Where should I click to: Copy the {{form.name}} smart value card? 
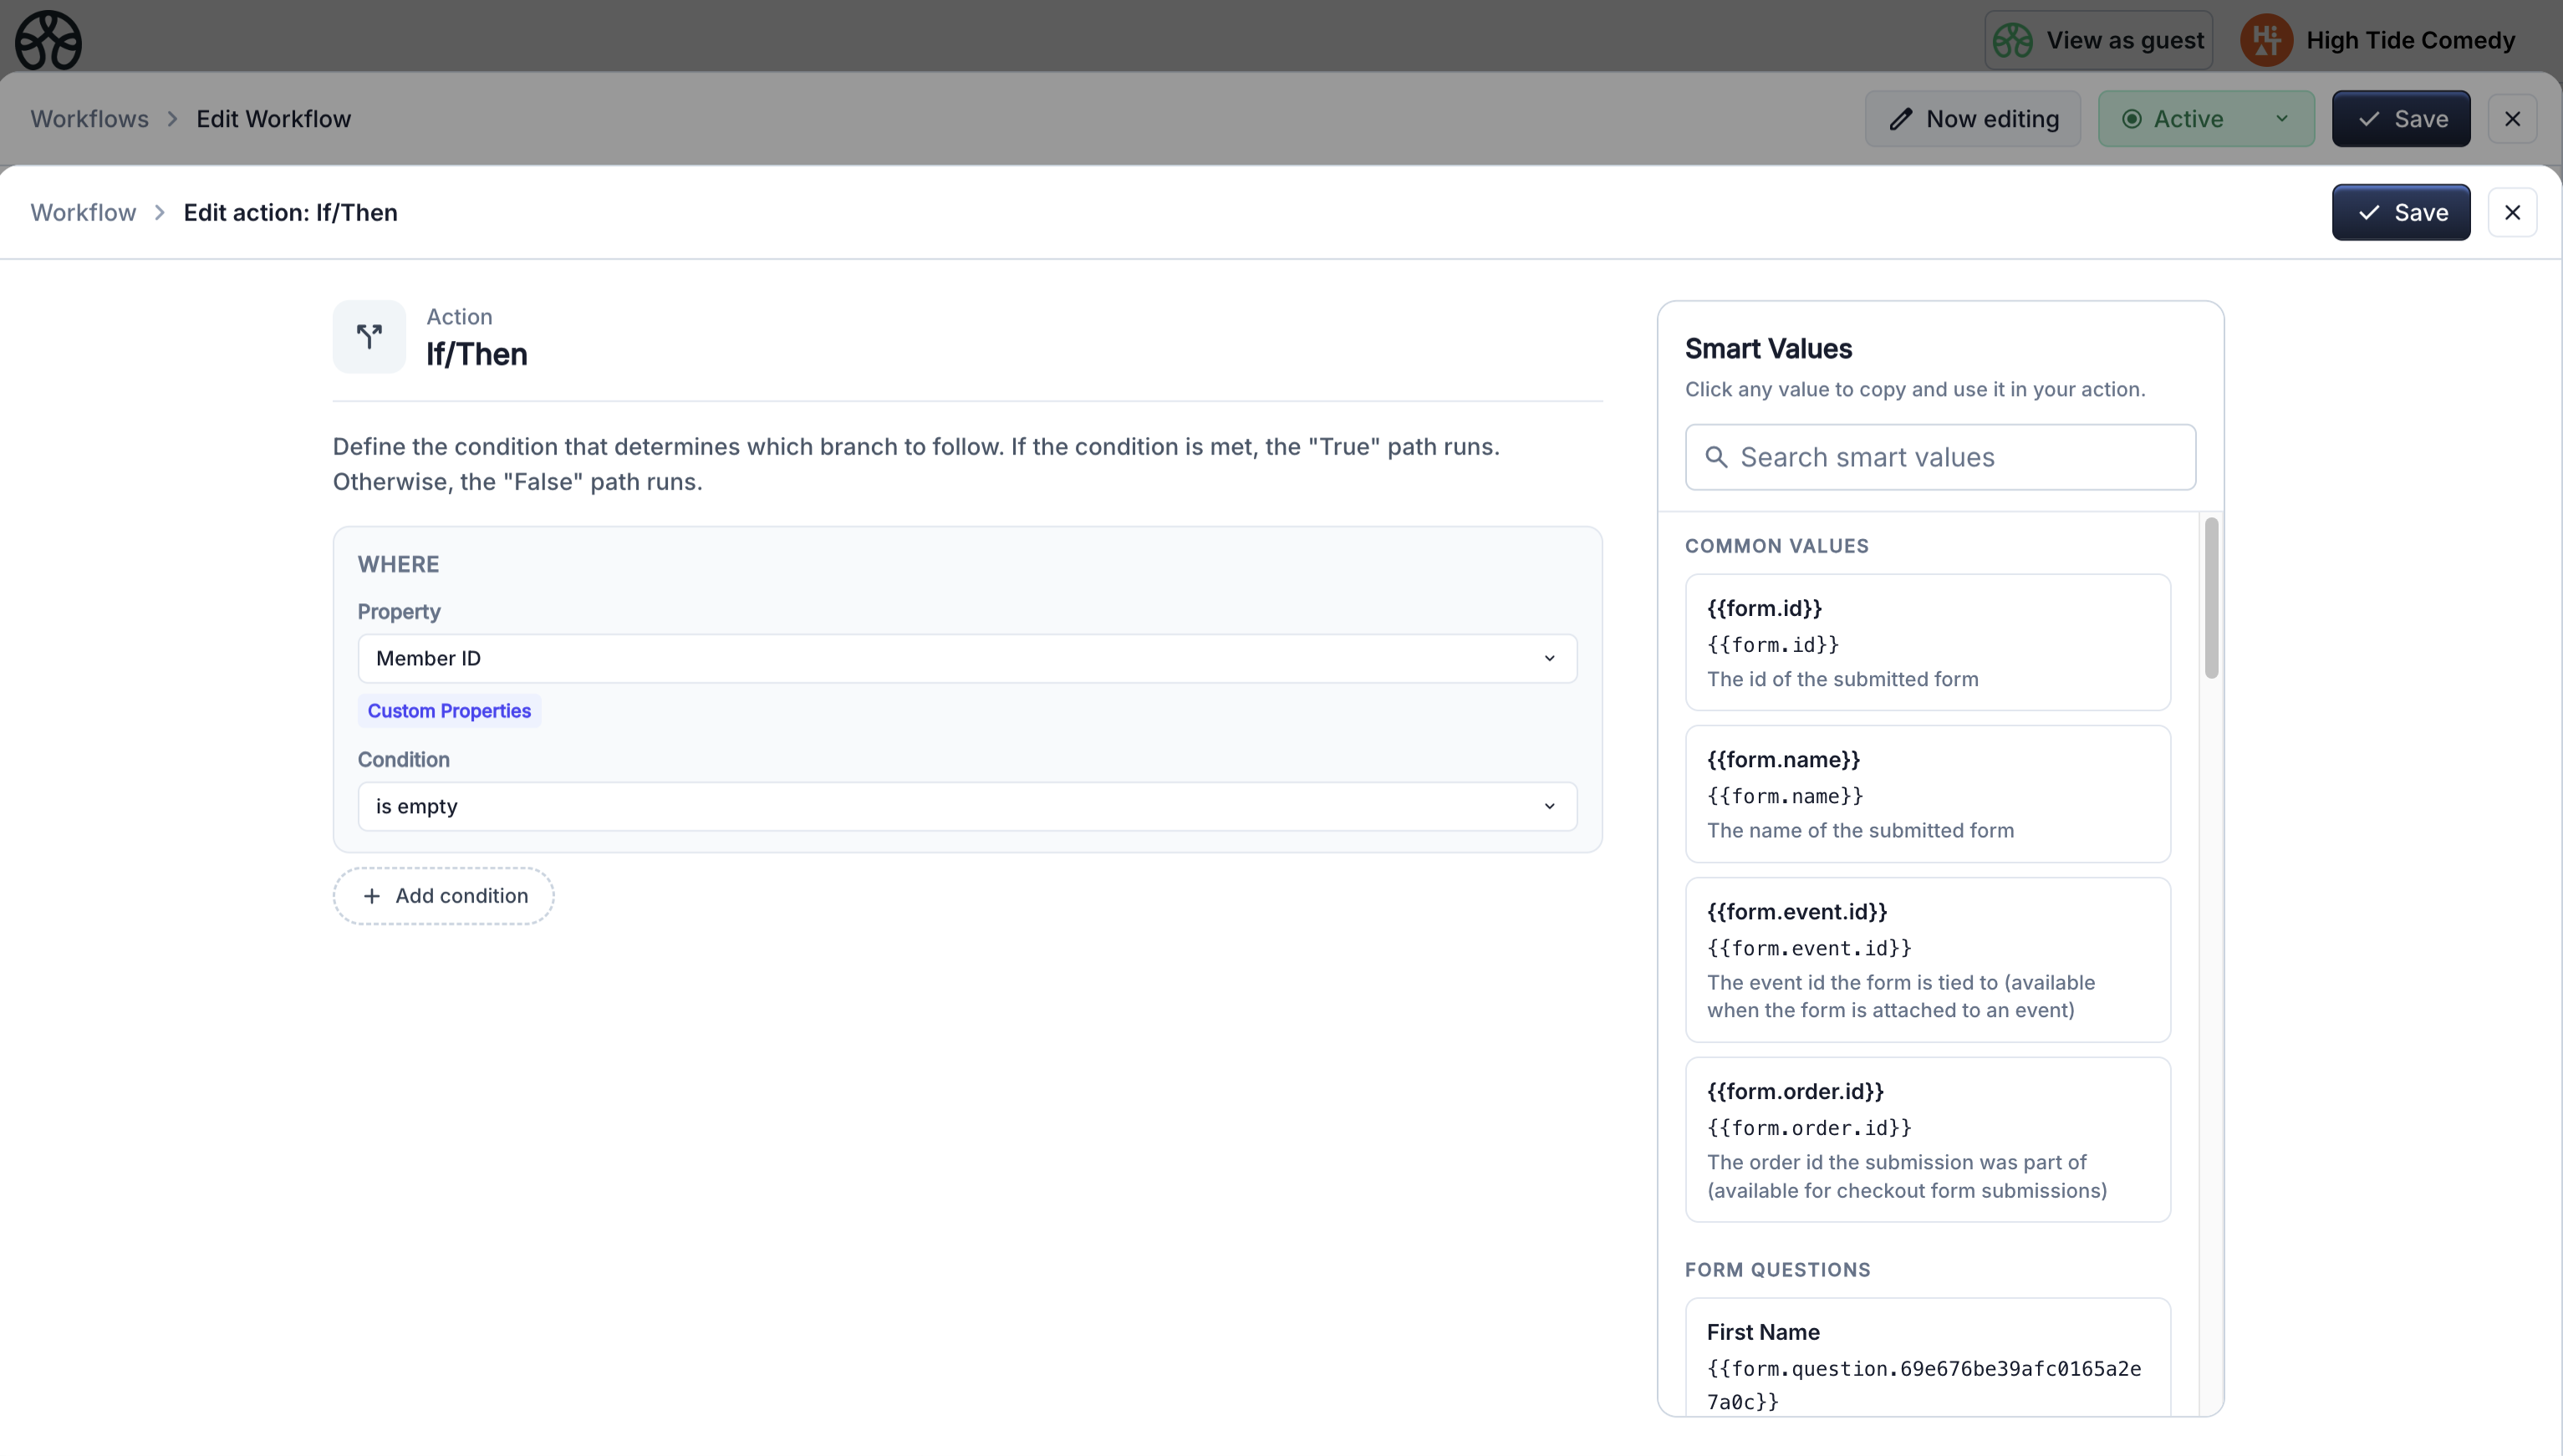(1927, 794)
